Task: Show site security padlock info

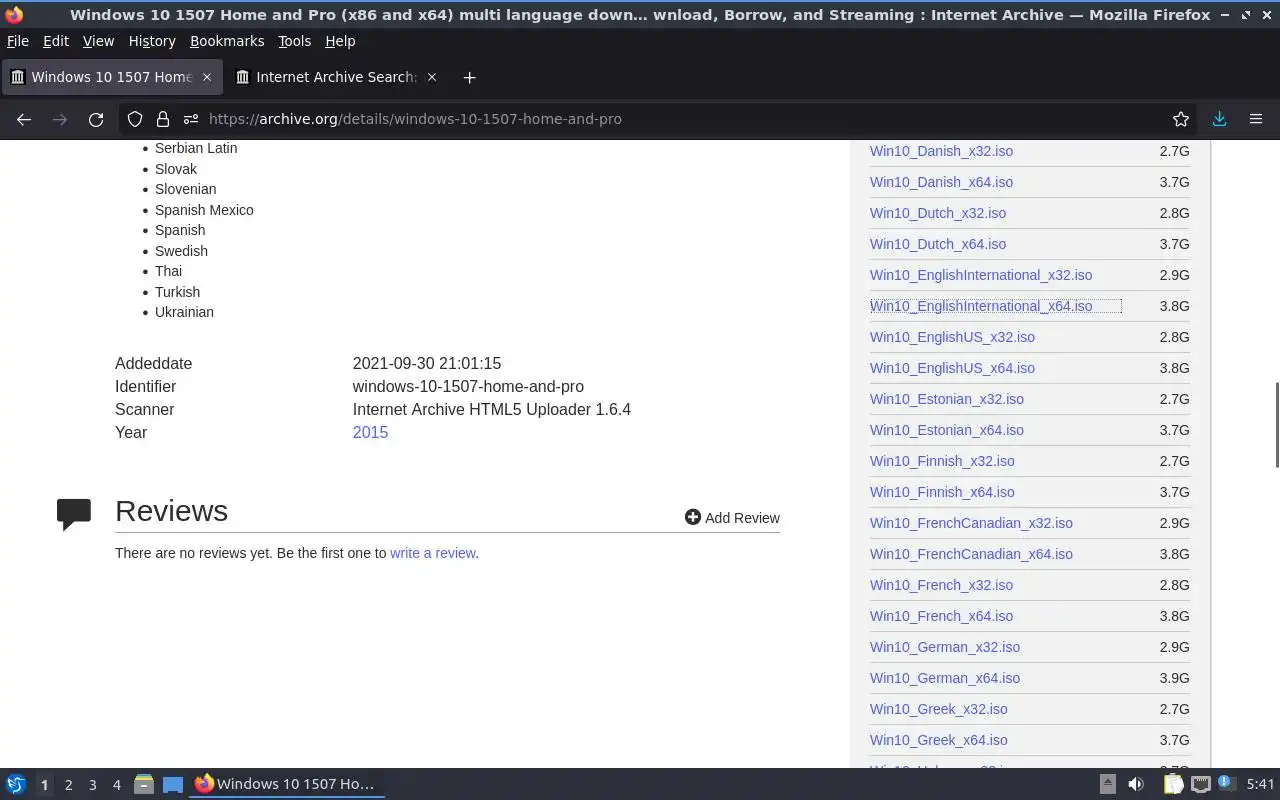Action: (x=163, y=119)
